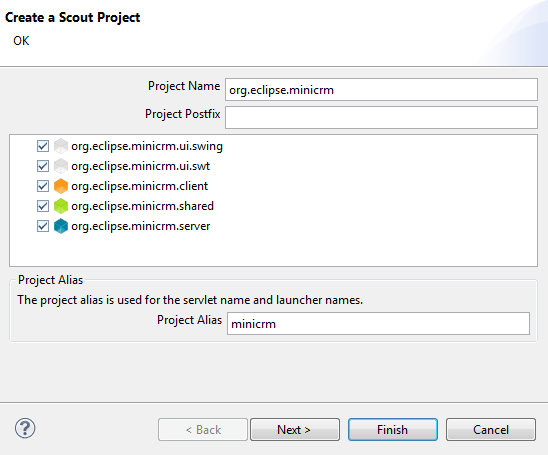The width and height of the screenshot is (548, 455).
Task: Toggle org.eclipse.minicrm.shared checkbox
Action: click(43, 206)
